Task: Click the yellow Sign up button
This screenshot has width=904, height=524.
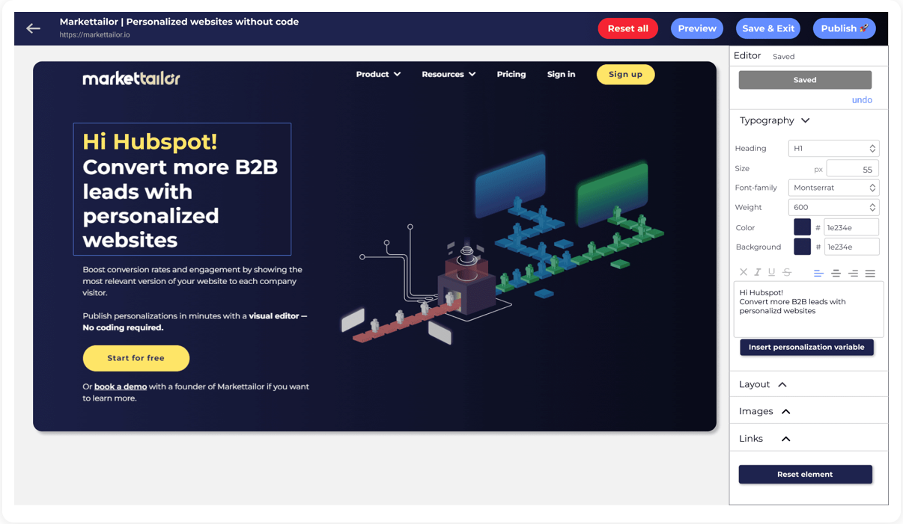Action: 626,74
